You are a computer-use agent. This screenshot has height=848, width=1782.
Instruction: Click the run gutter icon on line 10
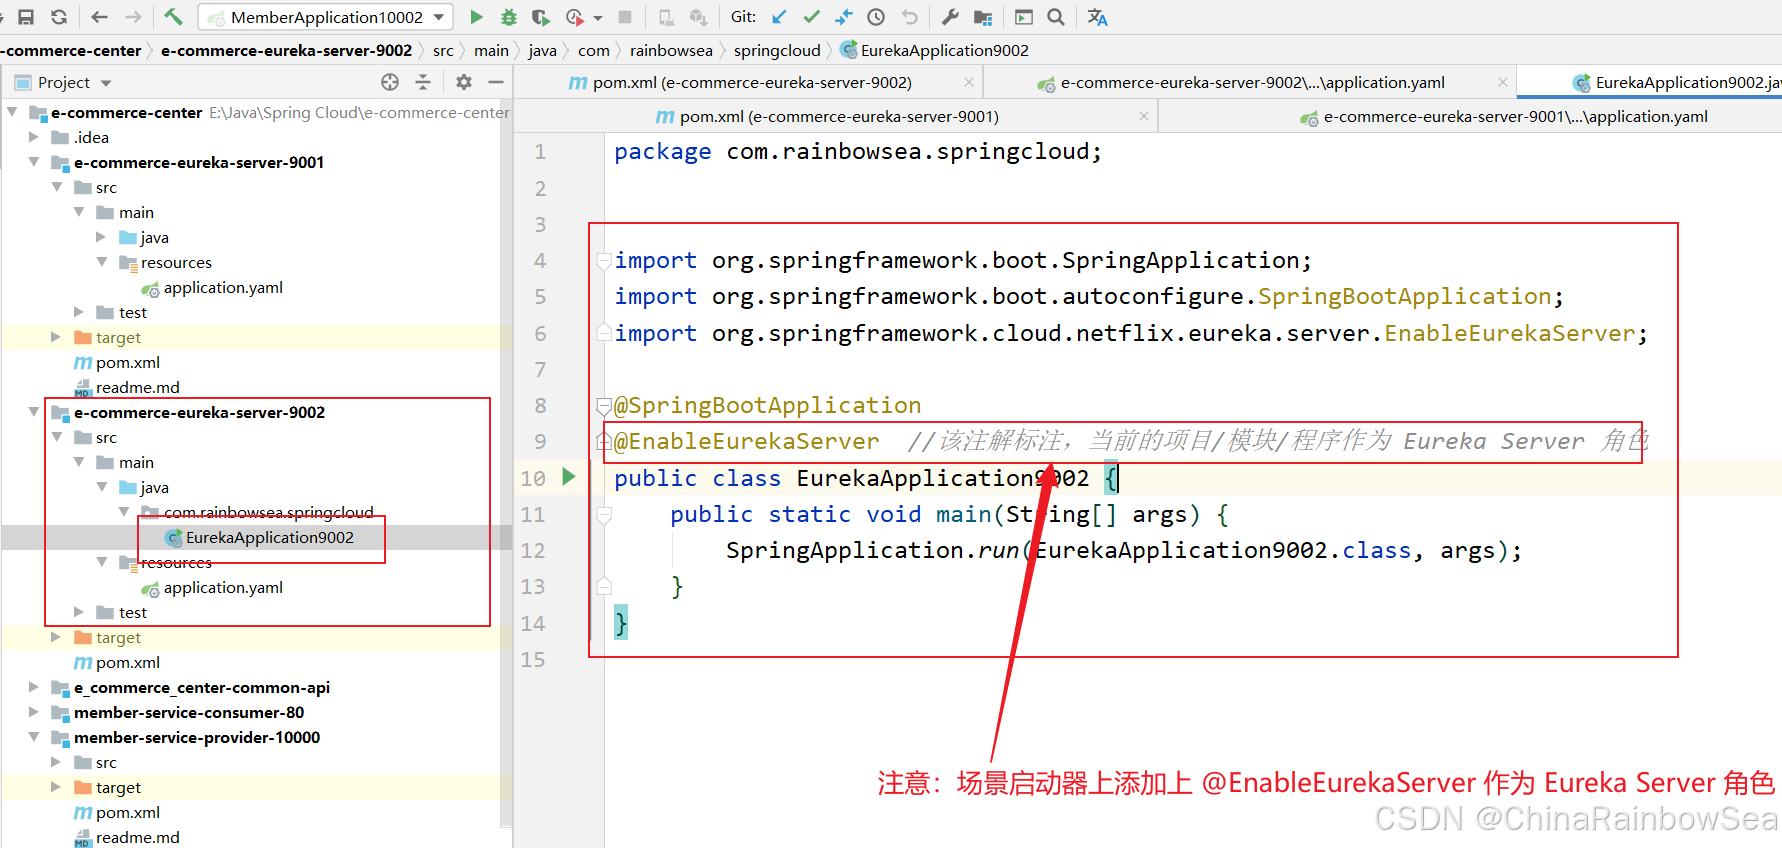point(569,477)
